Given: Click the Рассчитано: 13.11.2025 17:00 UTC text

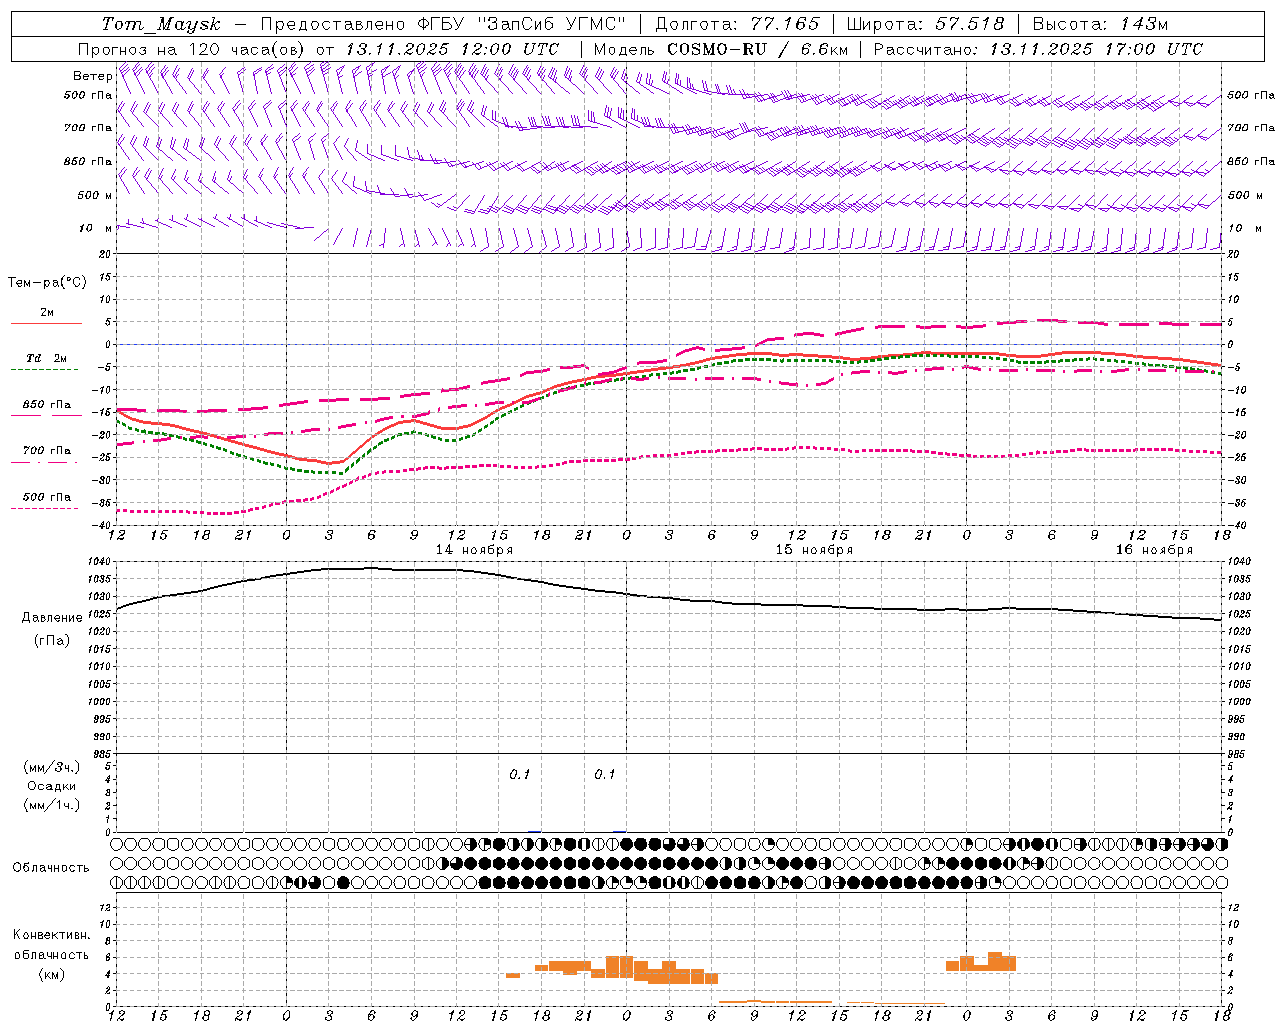Looking at the screenshot, I should pos(1038,49).
